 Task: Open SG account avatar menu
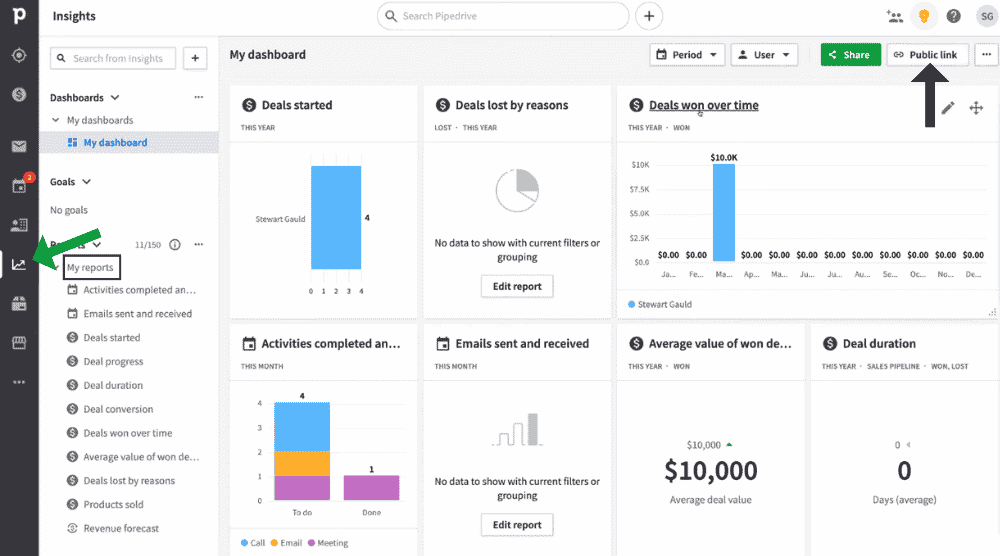[987, 17]
